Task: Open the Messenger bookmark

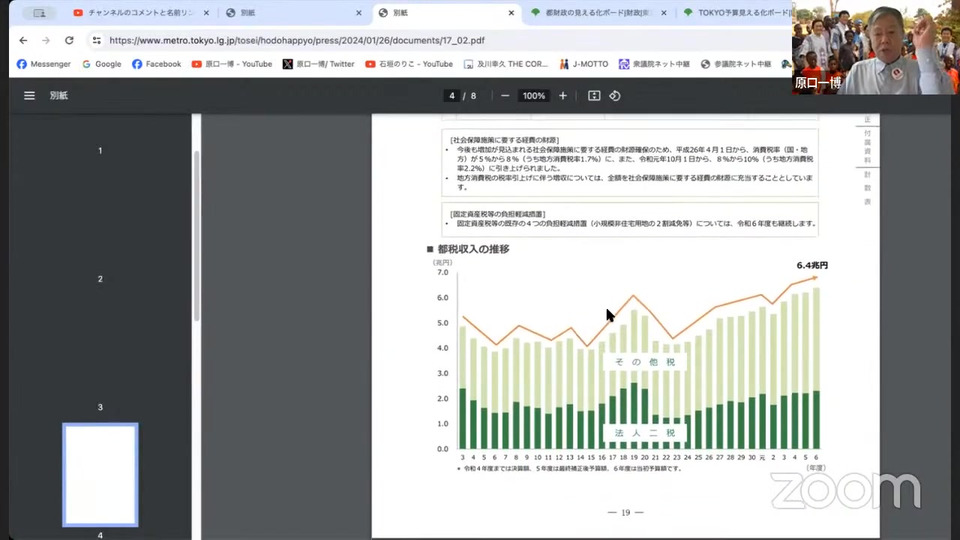Action: coord(43,64)
